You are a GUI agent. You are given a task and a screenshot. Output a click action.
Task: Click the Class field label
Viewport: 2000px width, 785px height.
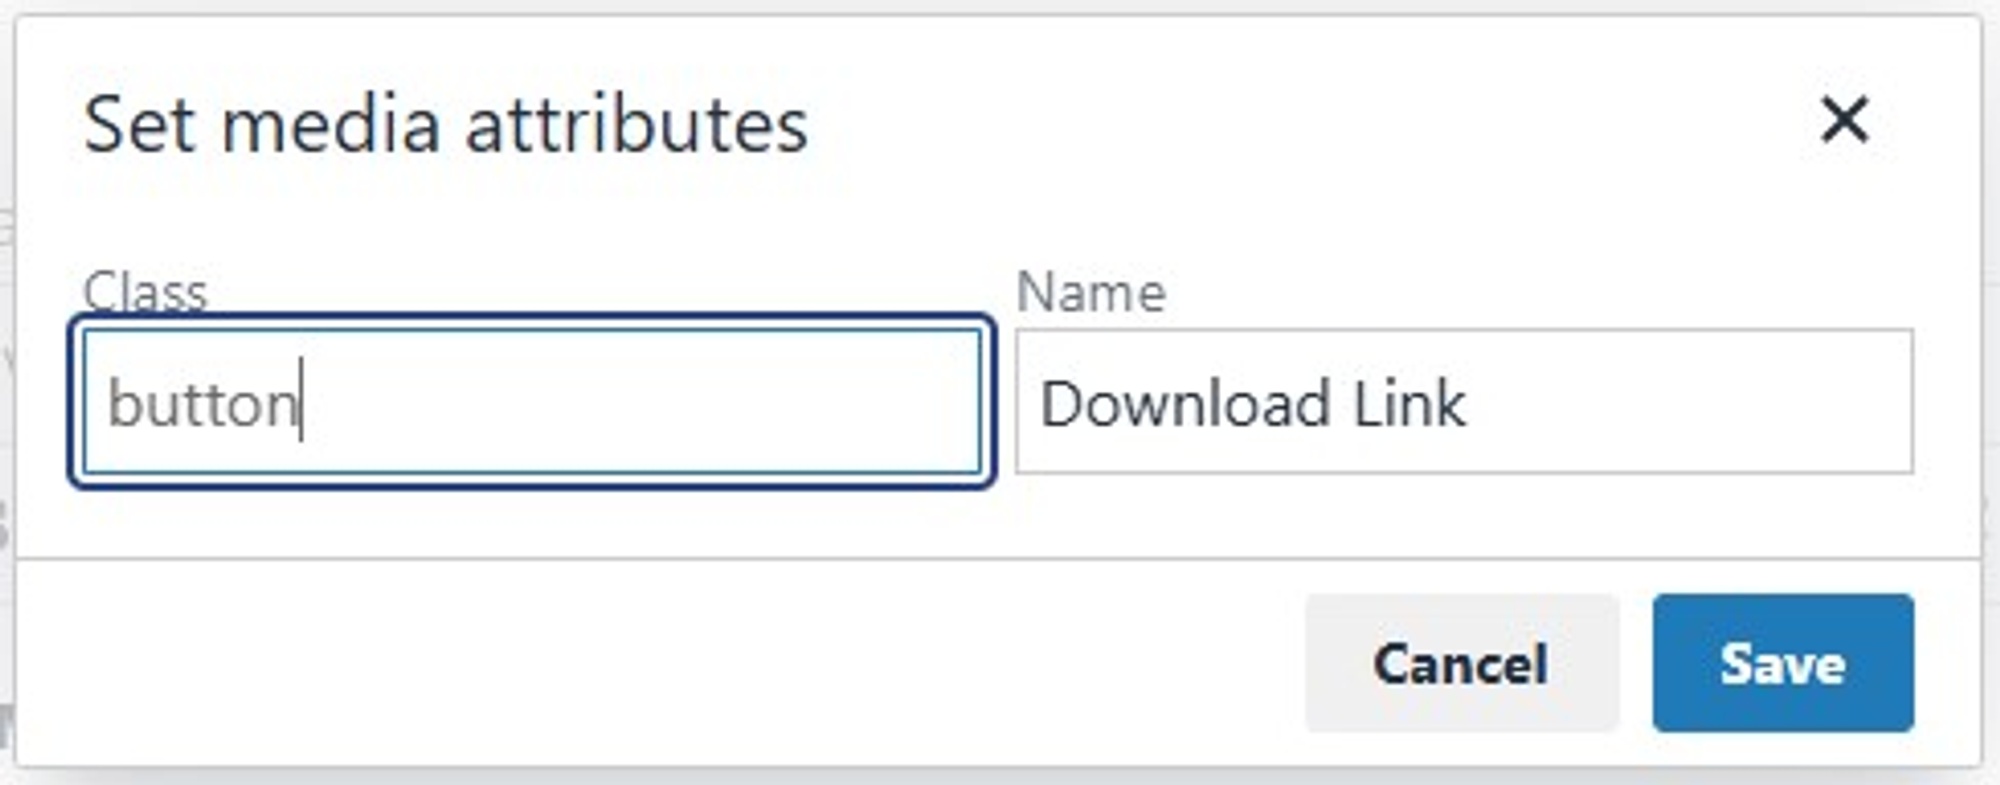[x=145, y=293]
